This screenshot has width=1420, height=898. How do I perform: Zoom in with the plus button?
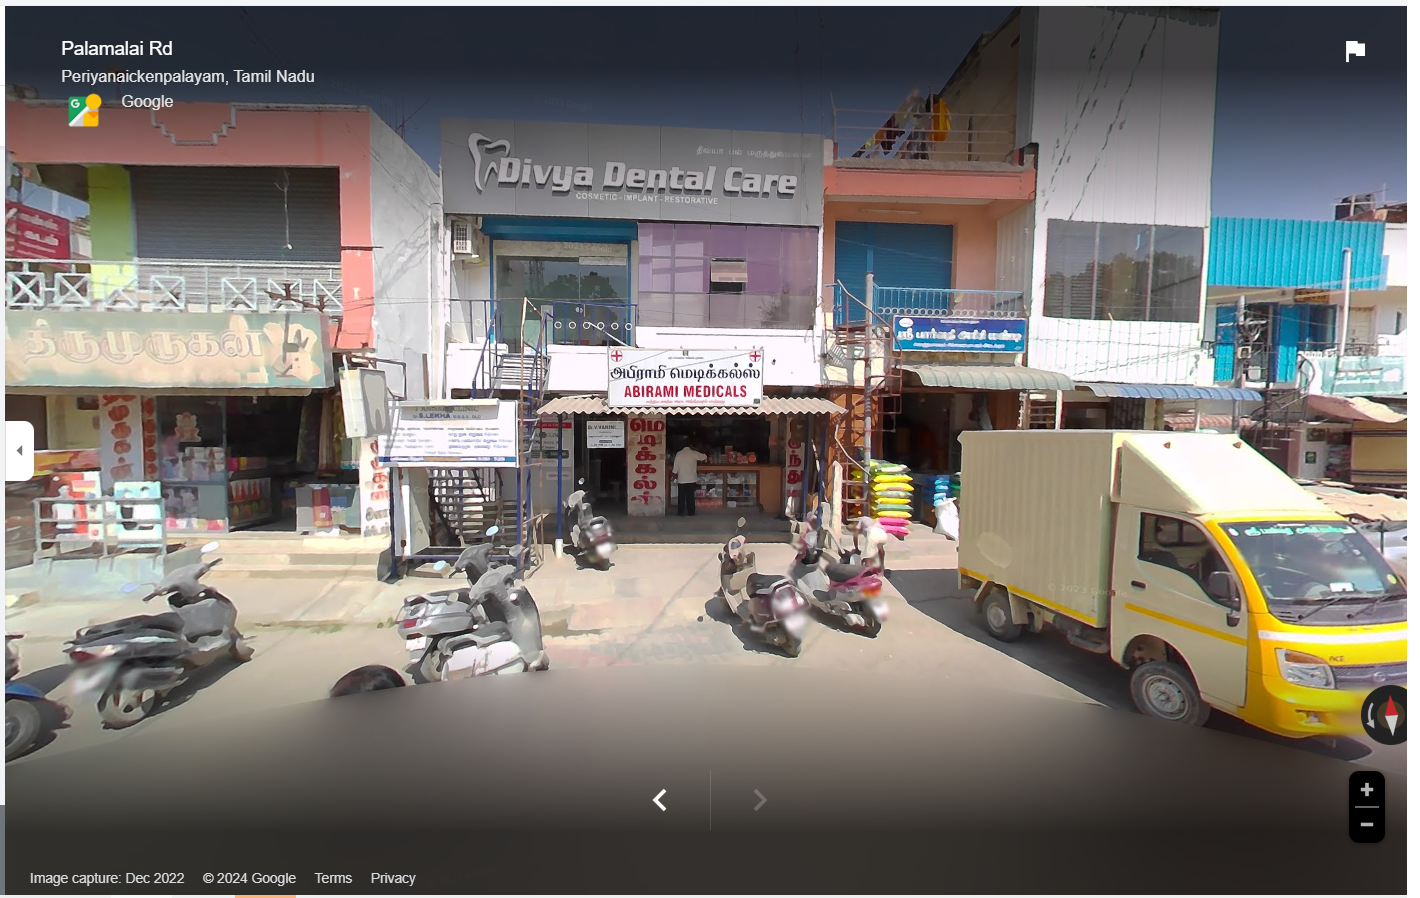(1367, 790)
